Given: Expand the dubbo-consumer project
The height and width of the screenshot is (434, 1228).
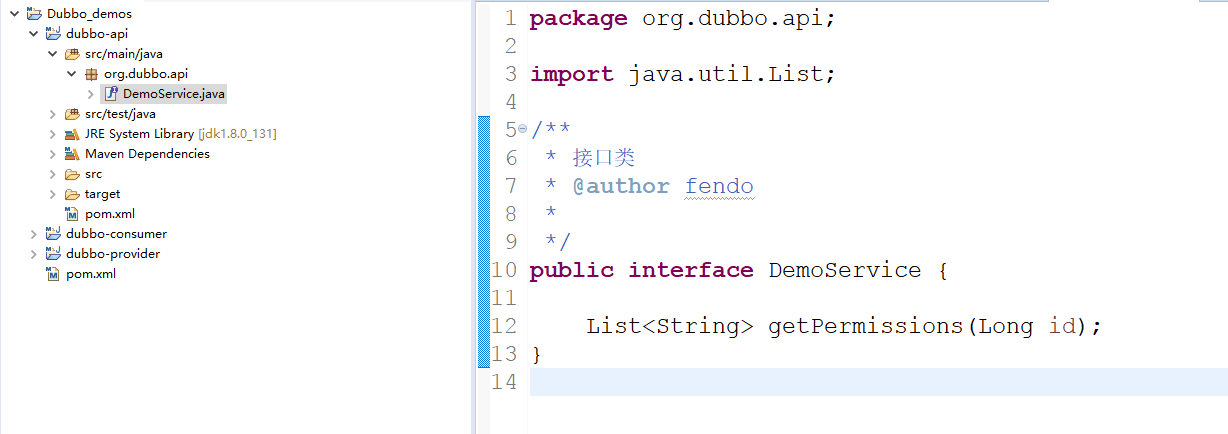Looking at the screenshot, I should [x=33, y=234].
